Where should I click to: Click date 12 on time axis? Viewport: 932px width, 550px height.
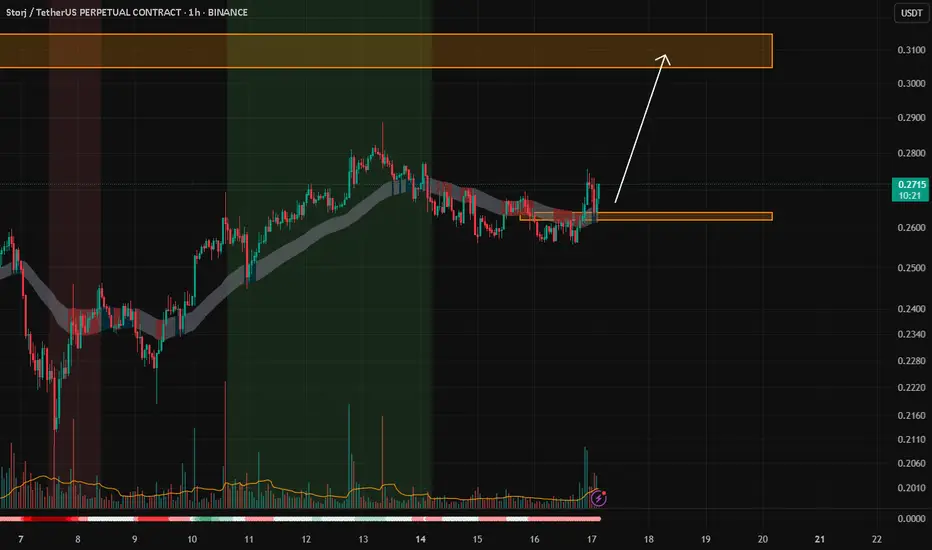(306, 539)
